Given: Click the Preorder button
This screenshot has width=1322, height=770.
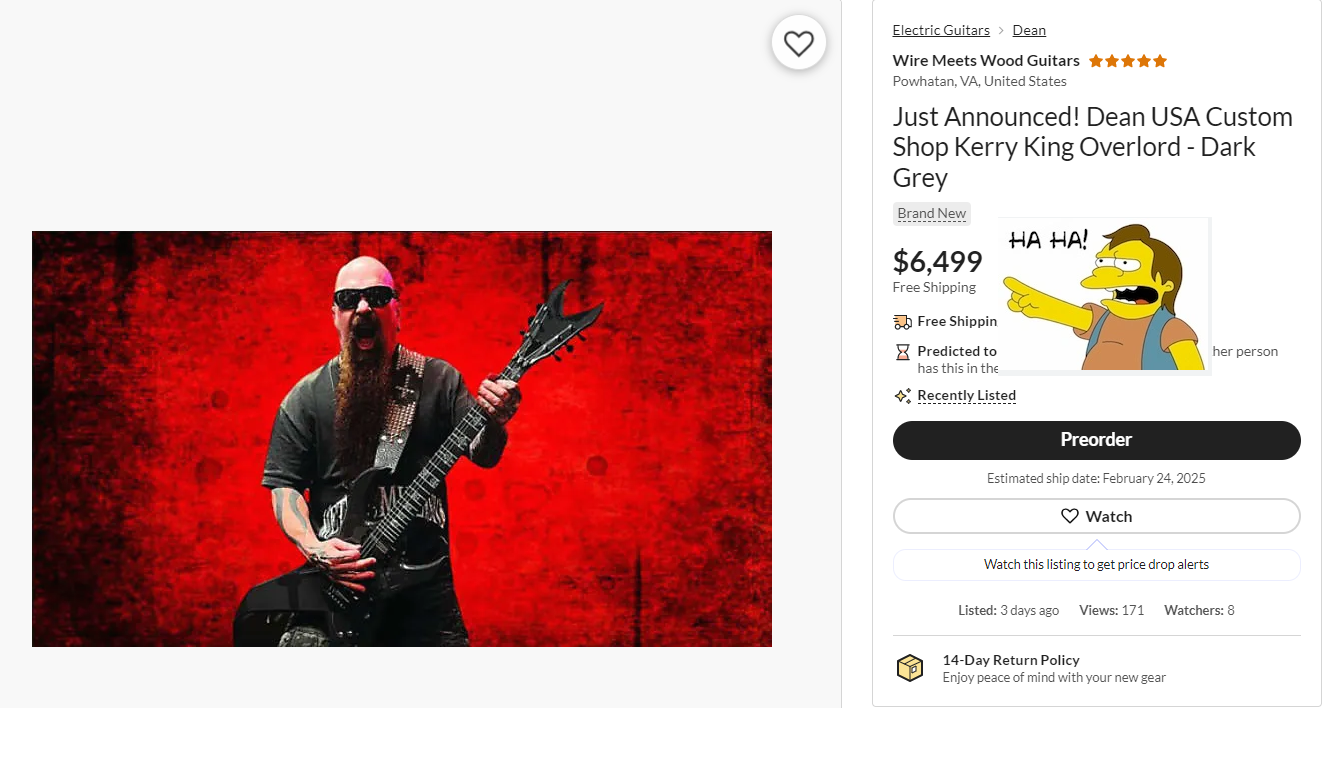Looking at the screenshot, I should [x=1096, y=440].
